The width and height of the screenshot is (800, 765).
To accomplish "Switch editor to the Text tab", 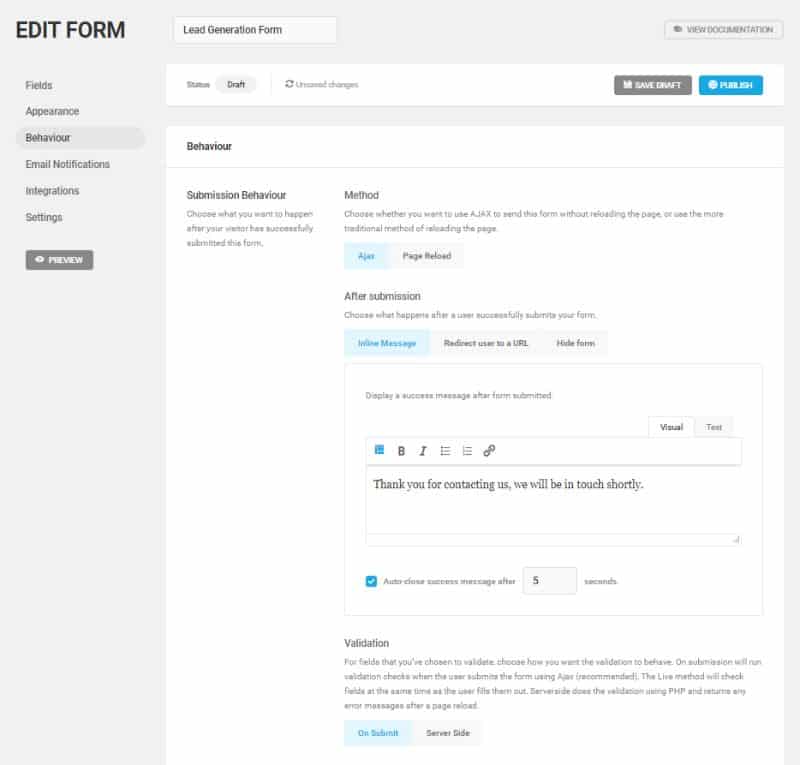I will click(x=713, y=427).
